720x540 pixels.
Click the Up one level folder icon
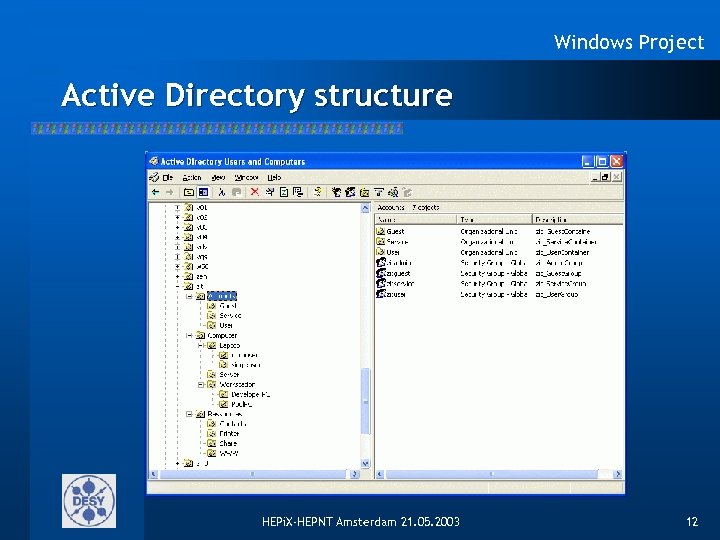click(188, 192)
